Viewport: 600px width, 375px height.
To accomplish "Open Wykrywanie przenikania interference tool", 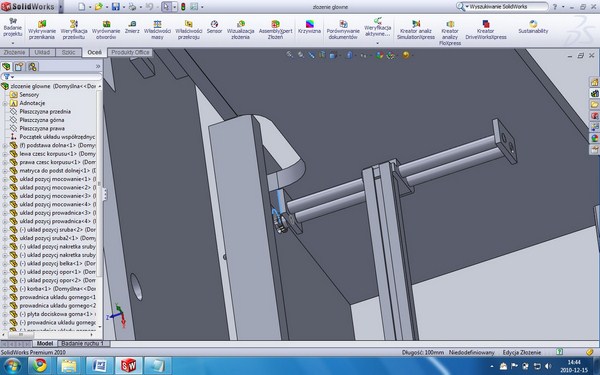I will click(x=42, y=30).
